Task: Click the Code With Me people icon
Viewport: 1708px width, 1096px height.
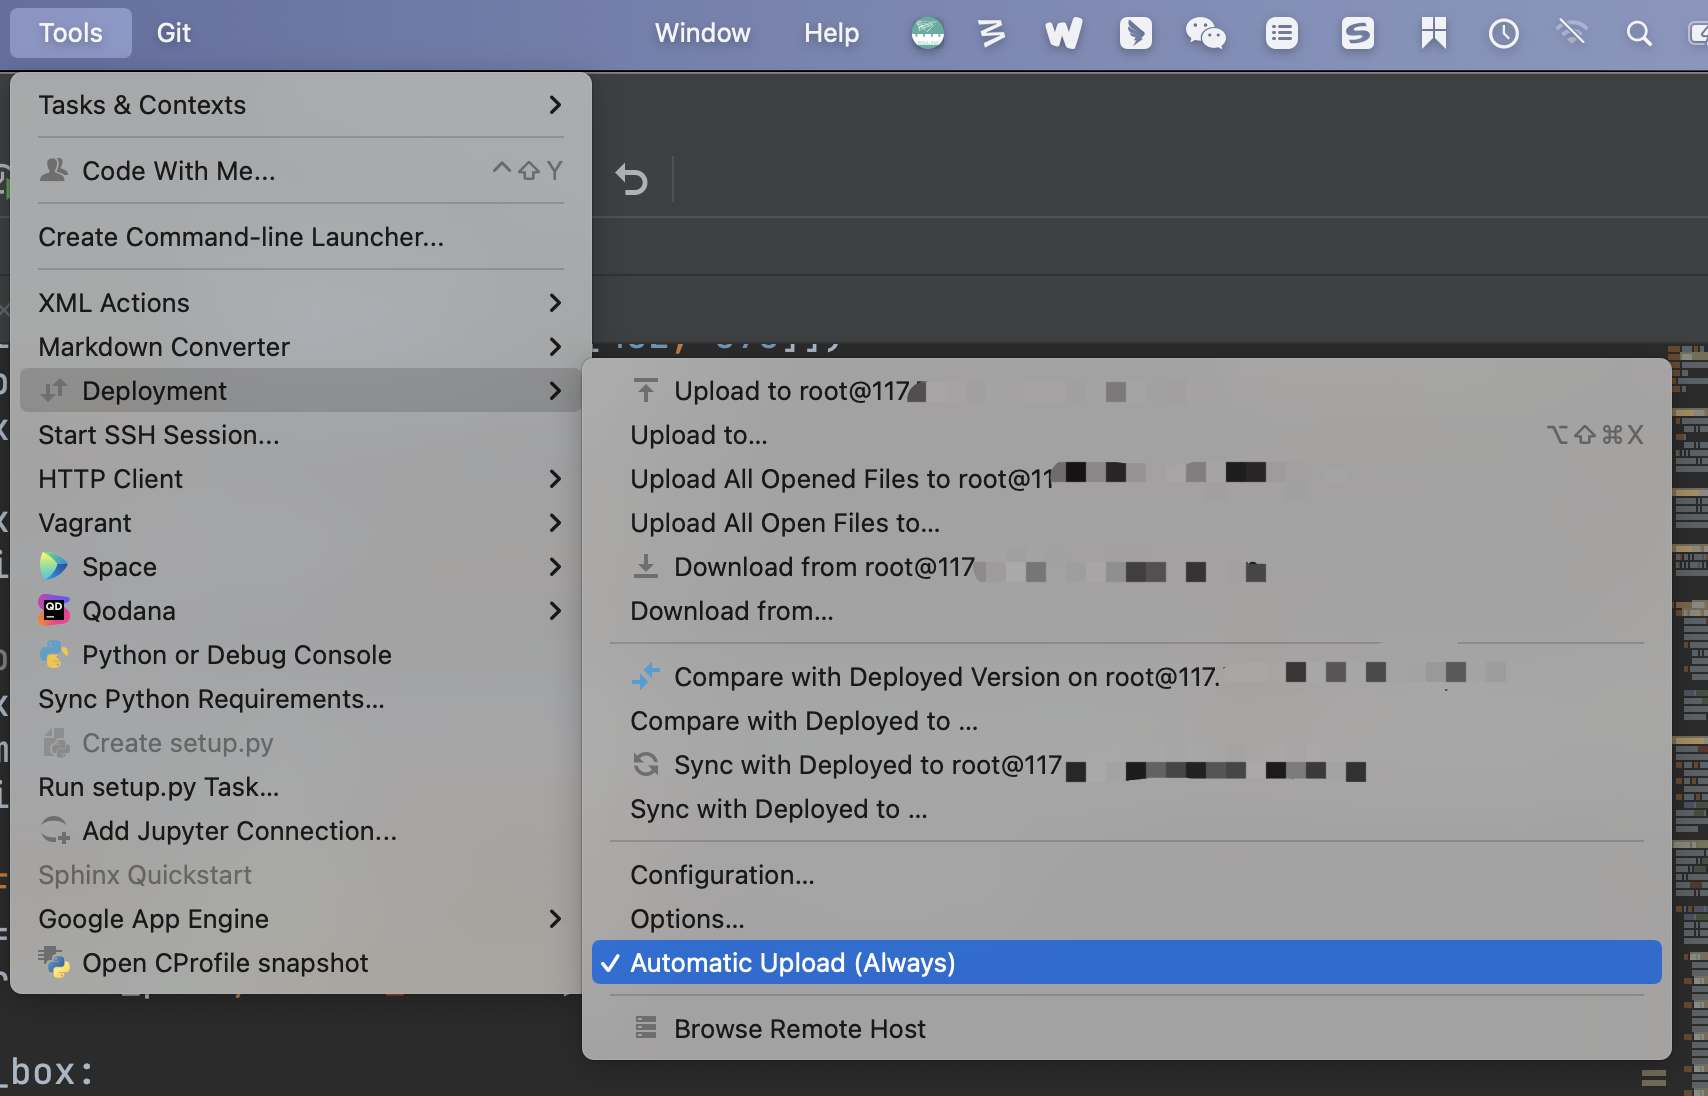Action: [x=54, y=170]
